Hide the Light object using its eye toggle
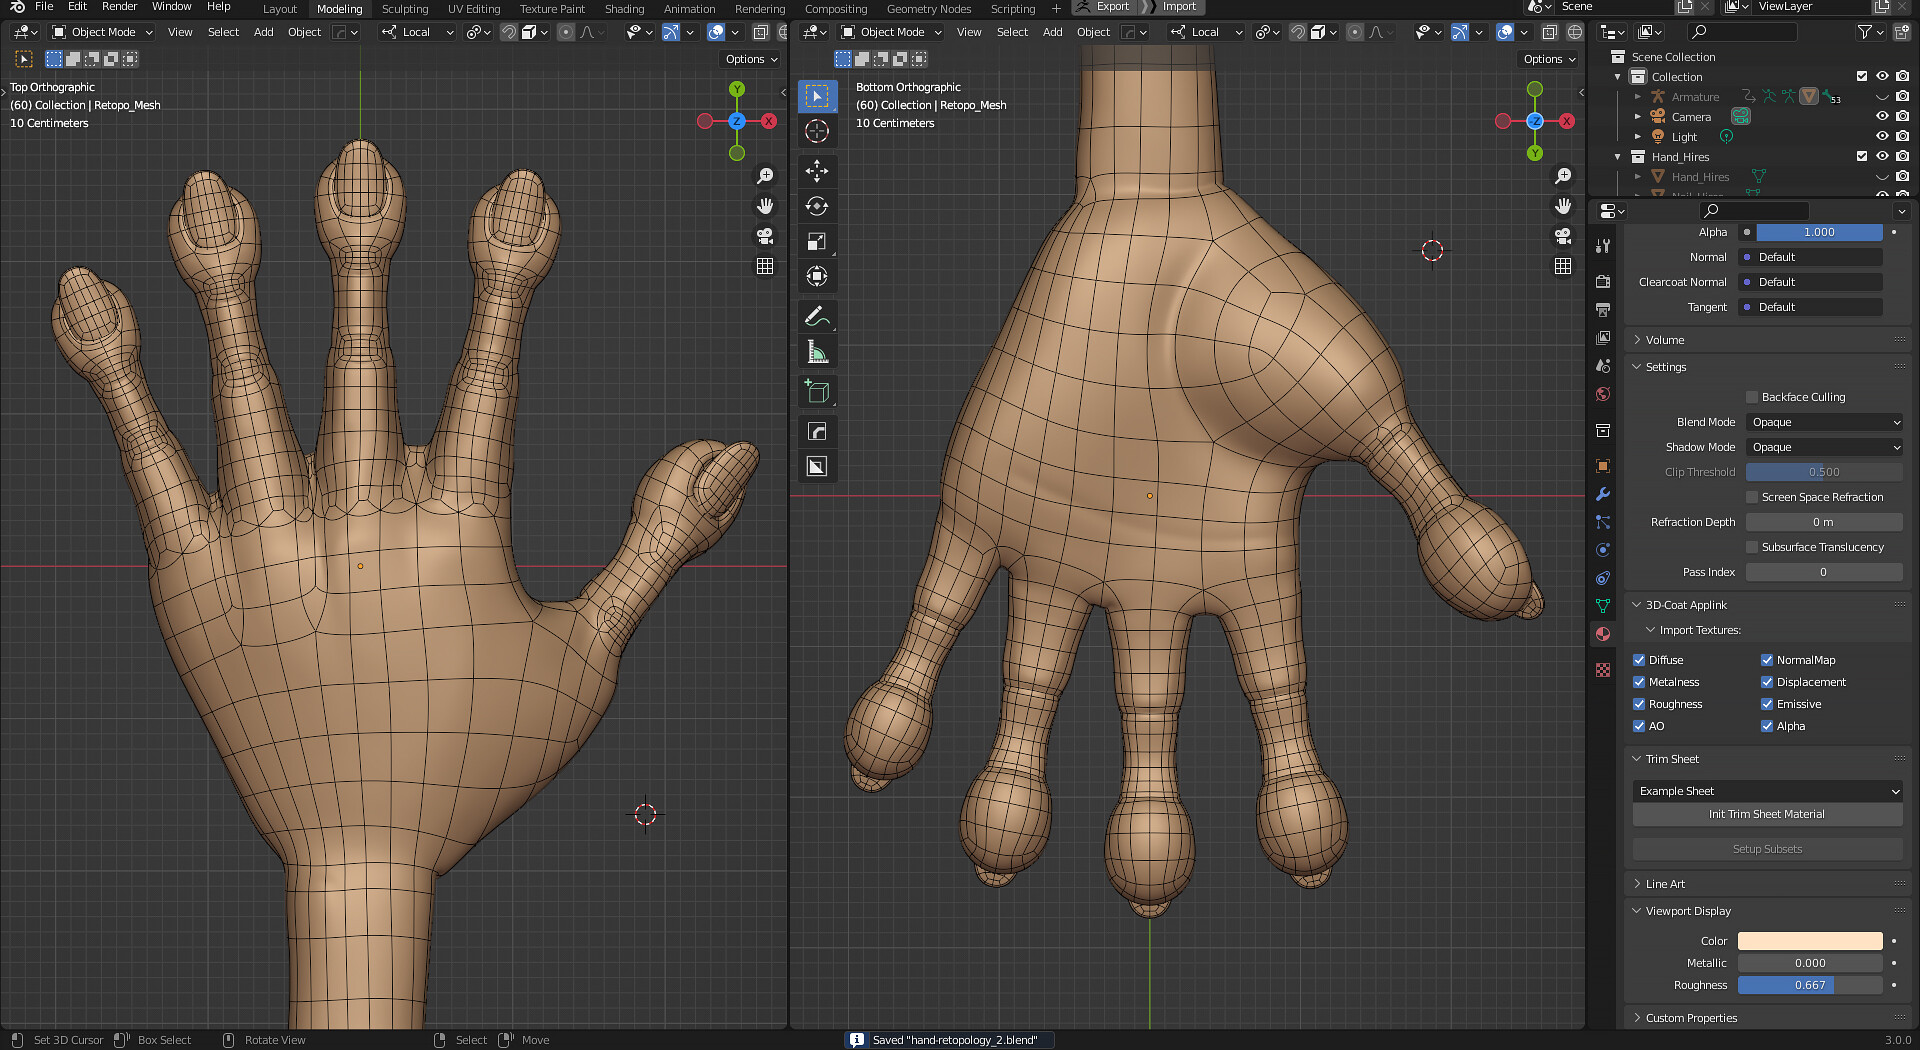 pyautogui.click(x=1883, y=136)
